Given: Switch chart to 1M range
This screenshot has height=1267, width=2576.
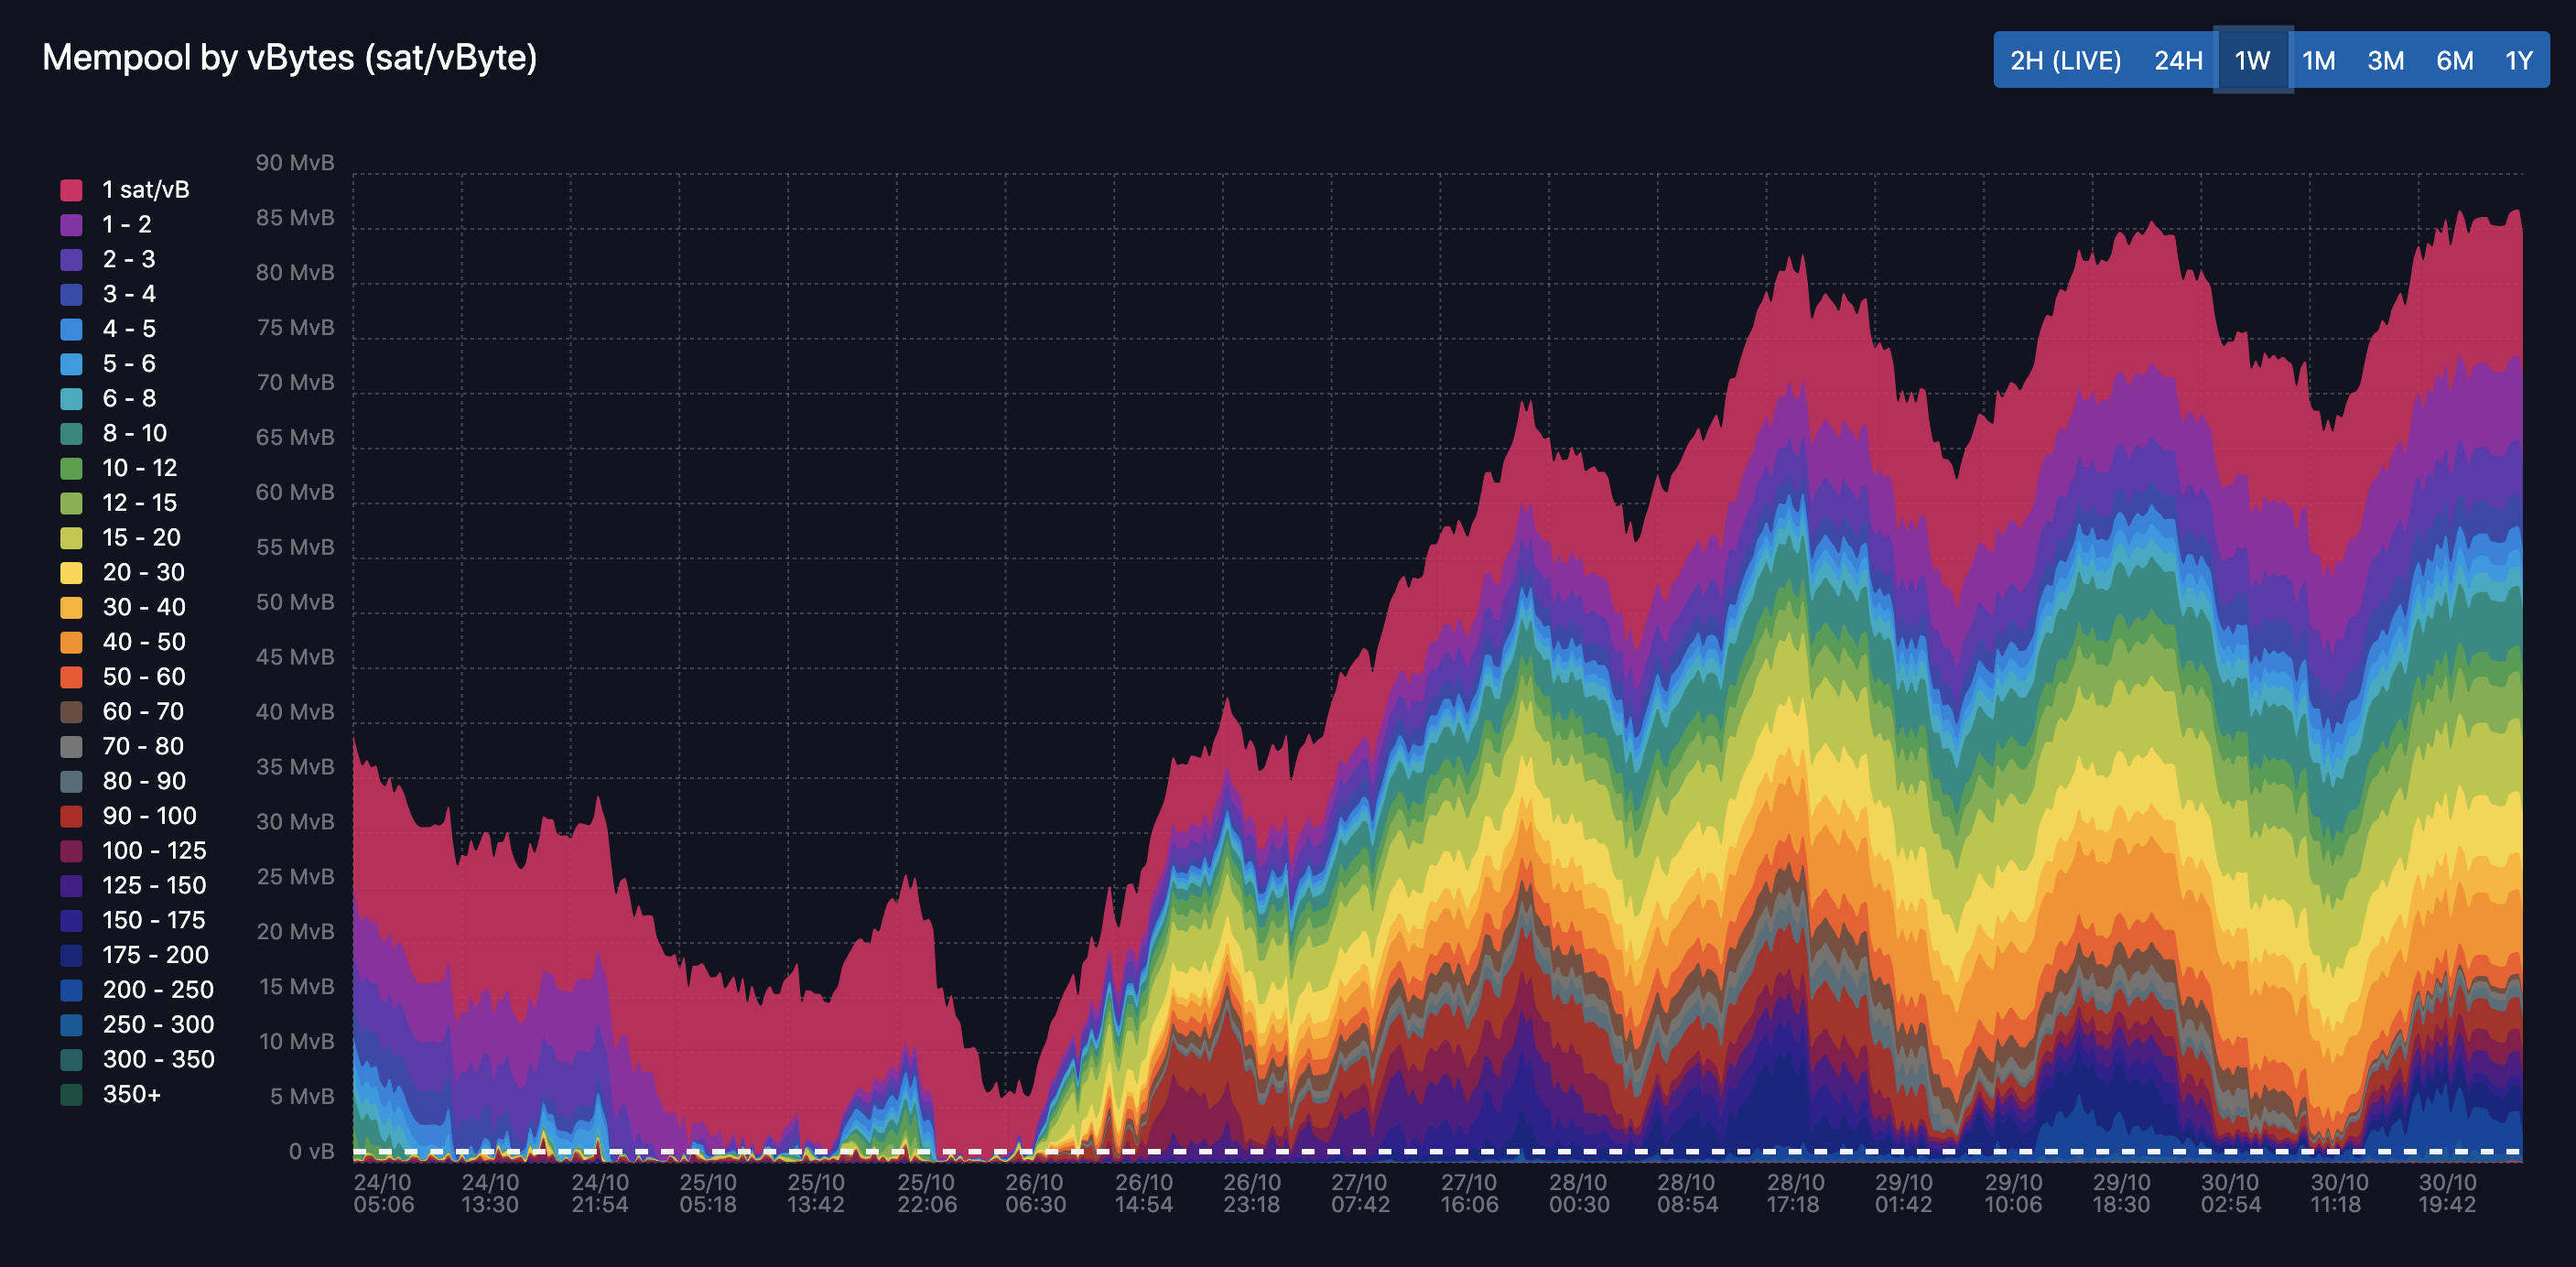Looking at the screenshot, I should pos(2318,60).
